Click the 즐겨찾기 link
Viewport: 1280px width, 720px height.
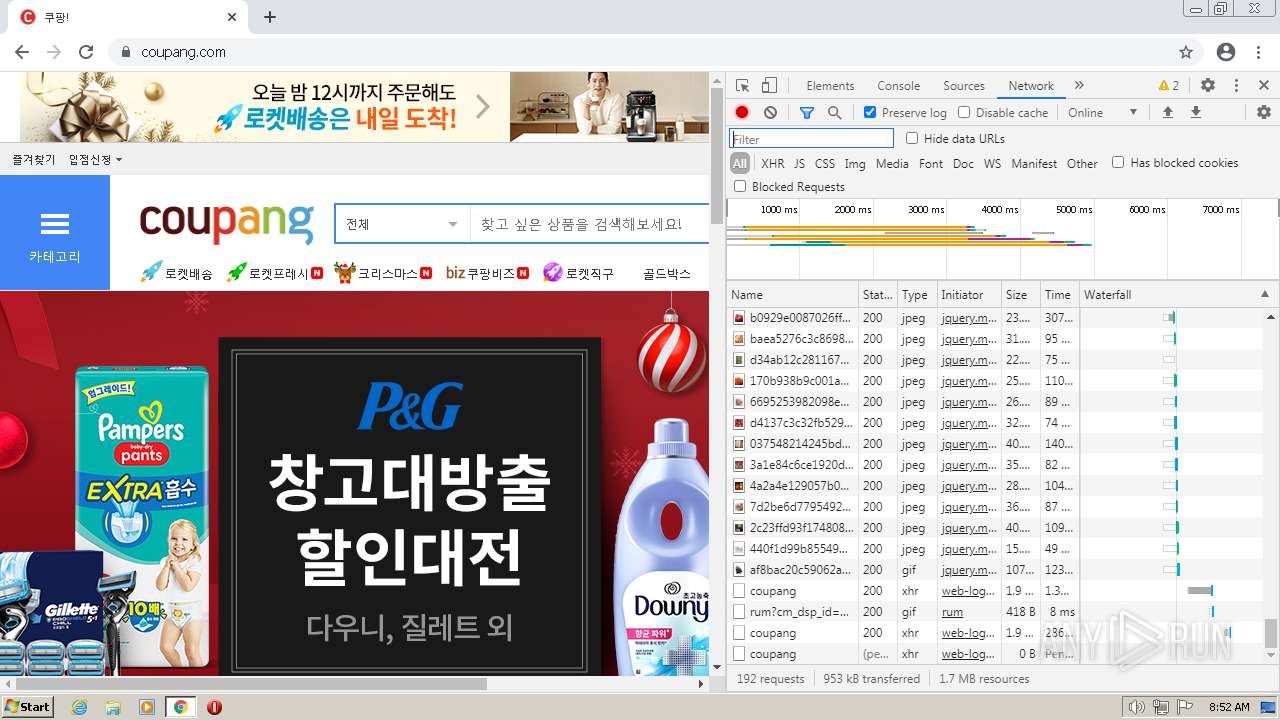[x=34, y=160]
